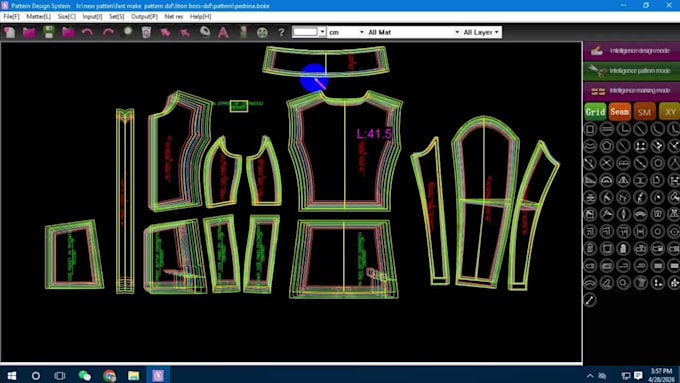Select the compass divider tool

click(x=674, y=163)
